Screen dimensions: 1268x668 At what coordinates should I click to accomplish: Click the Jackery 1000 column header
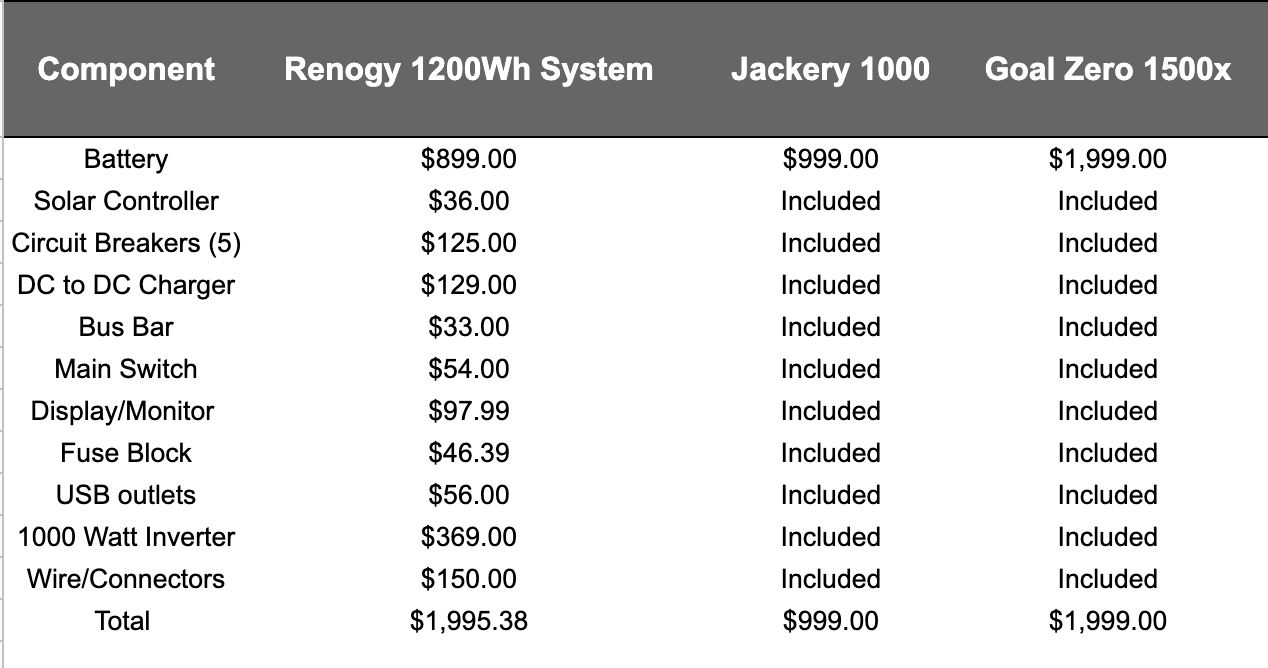pyautogui.click(x=830, y=69)
